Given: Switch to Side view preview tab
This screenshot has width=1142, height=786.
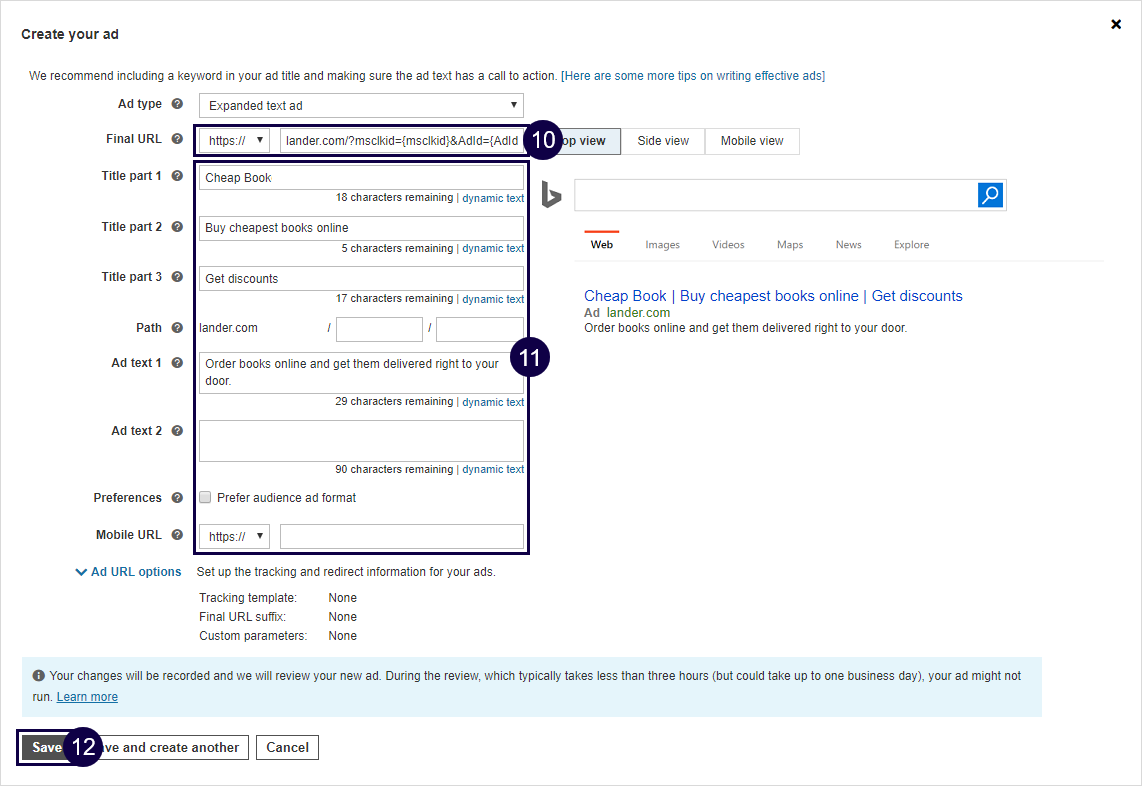Looking at the screenshot, I should (x=663, y=141).
